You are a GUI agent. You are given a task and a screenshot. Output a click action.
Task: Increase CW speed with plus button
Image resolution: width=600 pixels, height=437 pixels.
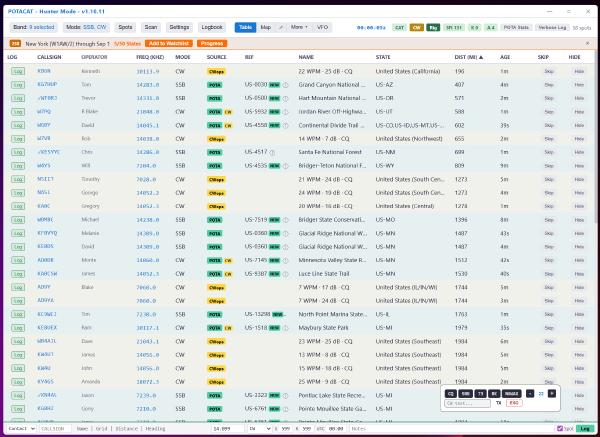pyautogui.click(x=552, y=393)
